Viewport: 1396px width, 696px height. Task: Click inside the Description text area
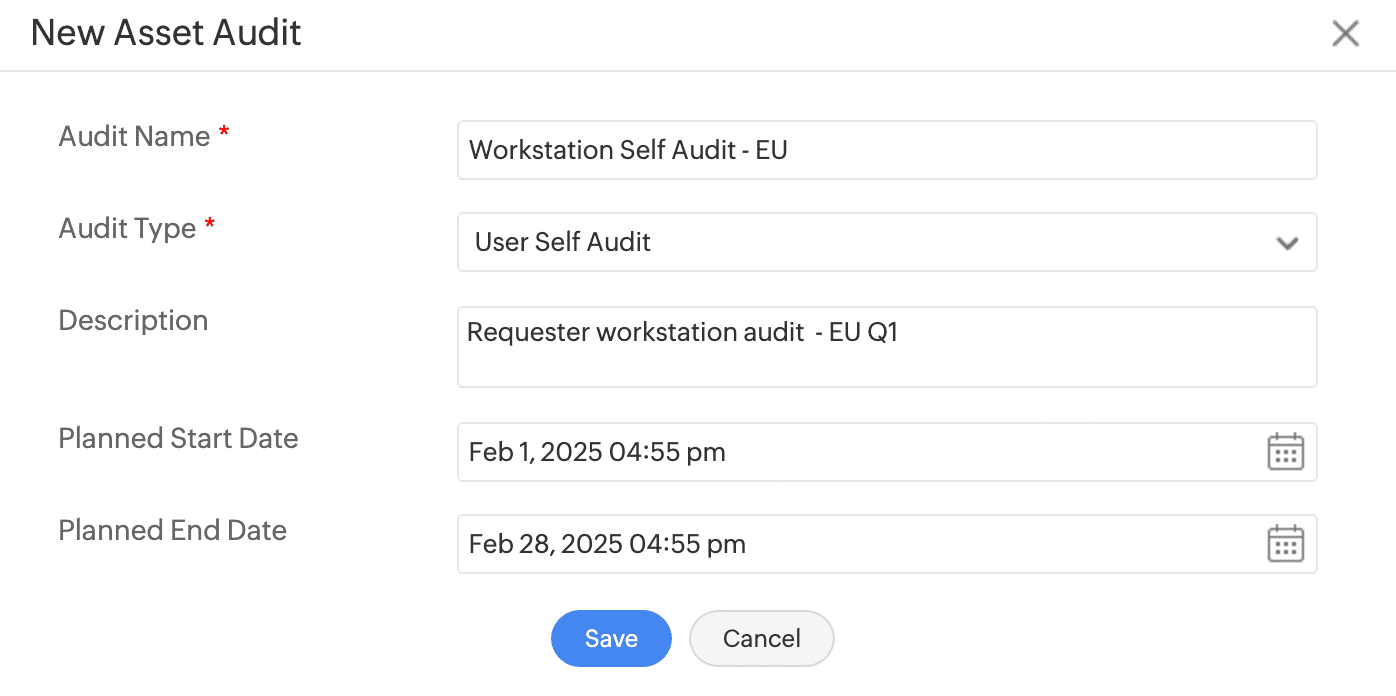coord(886,360)
